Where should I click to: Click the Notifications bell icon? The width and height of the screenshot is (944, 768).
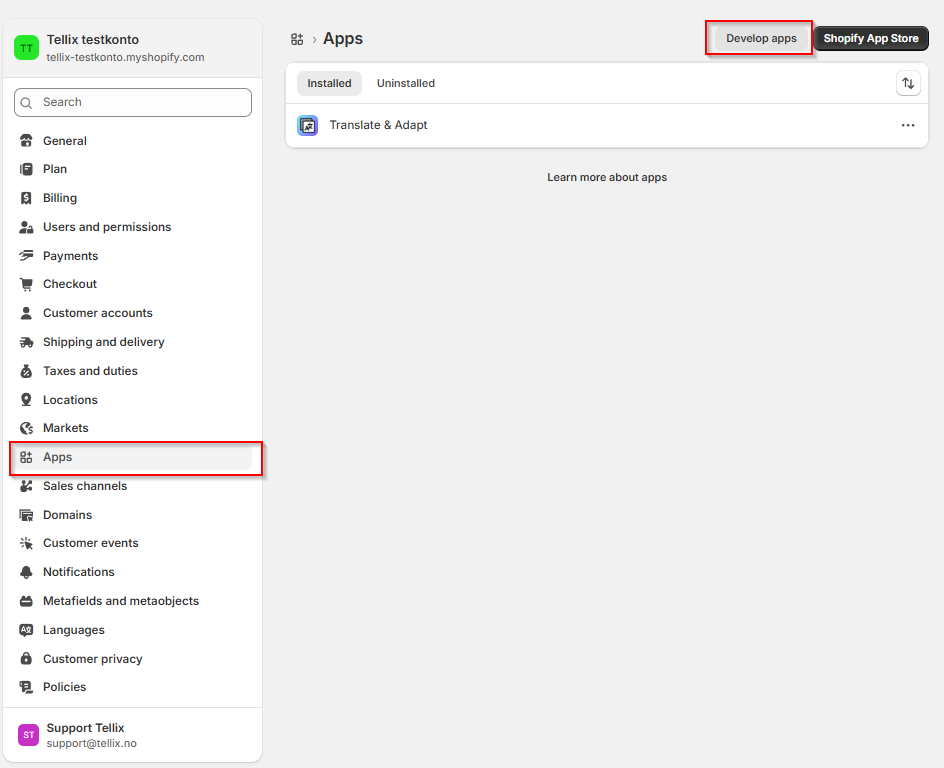coord(27,572)
